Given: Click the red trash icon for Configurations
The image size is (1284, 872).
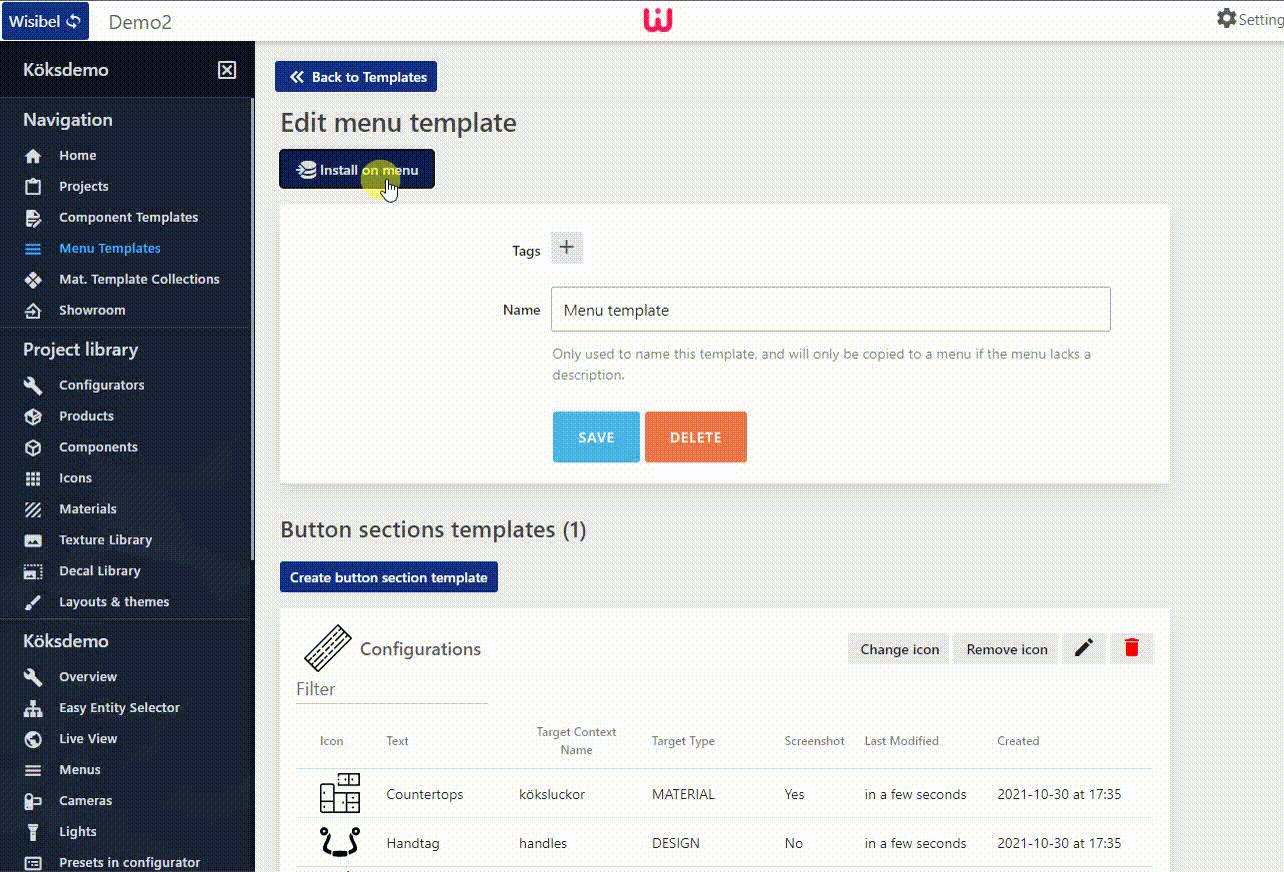Looking at the screenshot, I should (1131, 648).
